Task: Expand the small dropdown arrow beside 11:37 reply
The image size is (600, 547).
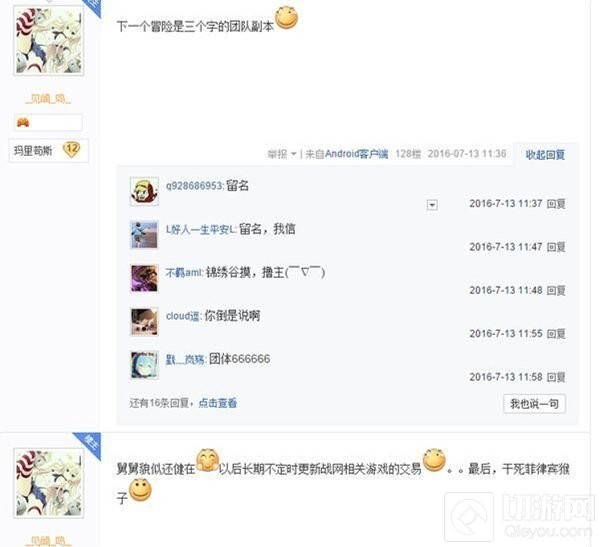Action: tap(432, 205)
